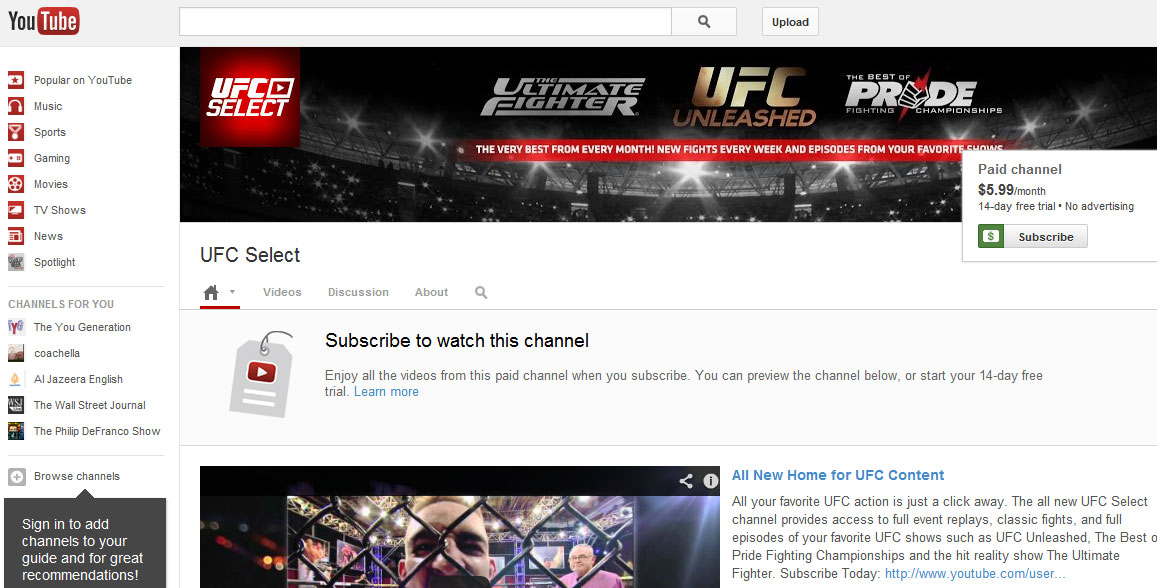The height and width of the screenshot is (588, 1157).
Task: Open the Gaming guide text link
Action: [x=52, y=158]
